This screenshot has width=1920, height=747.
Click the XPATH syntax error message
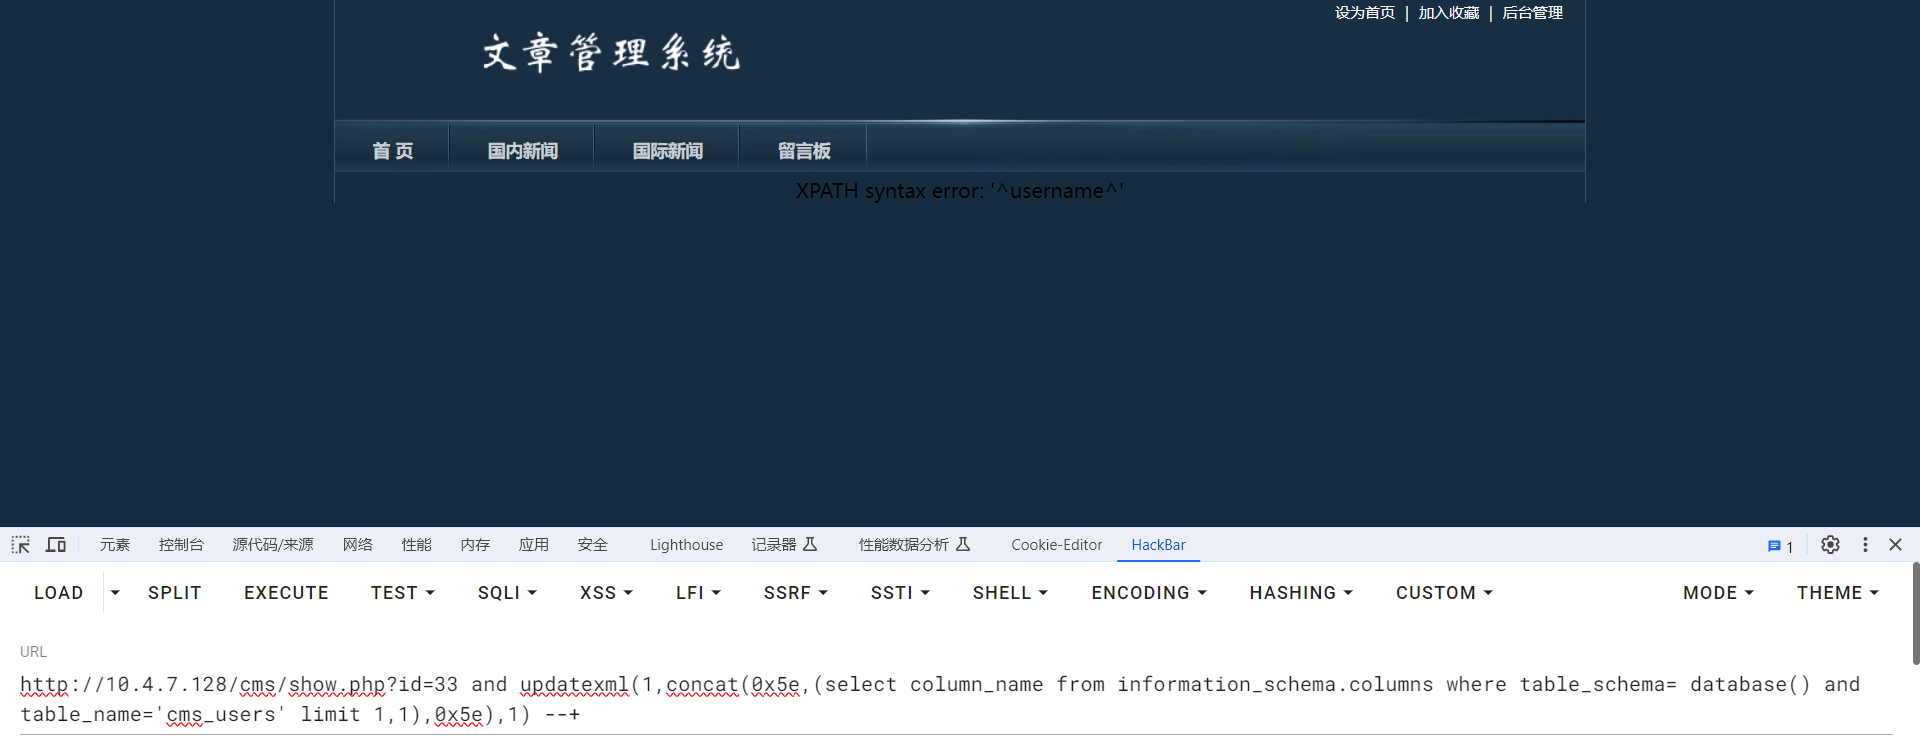coord(960,191)
